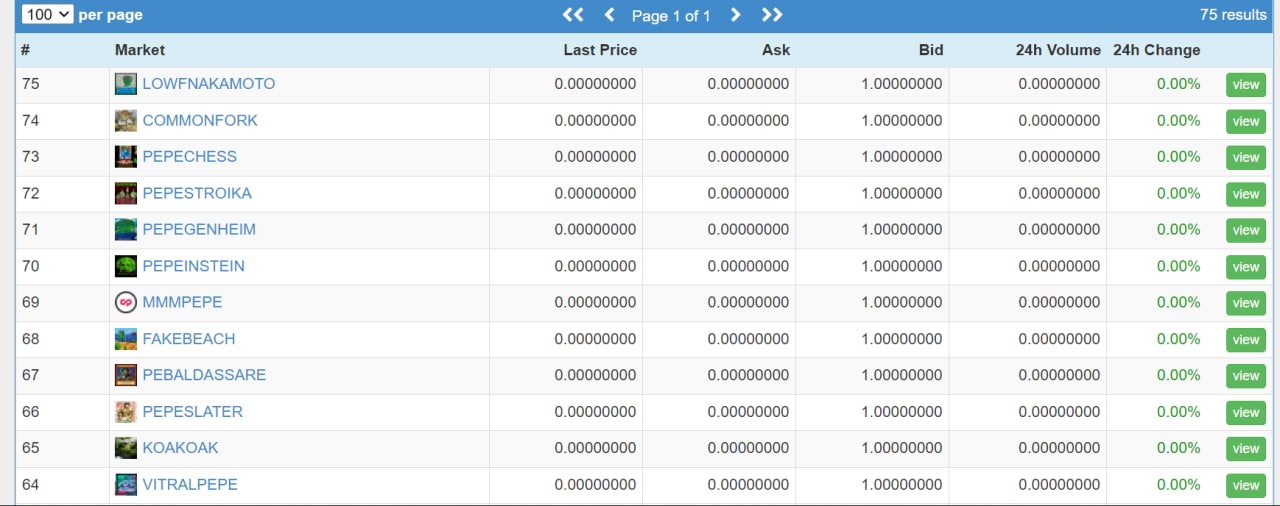Sort by the Last Price column header
Screen dimensions: 1280x506
pyautogui.click(x=600, y=50)
